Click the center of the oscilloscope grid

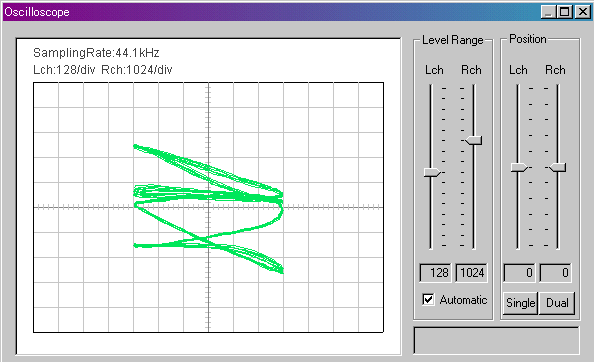tap(208, 207)
